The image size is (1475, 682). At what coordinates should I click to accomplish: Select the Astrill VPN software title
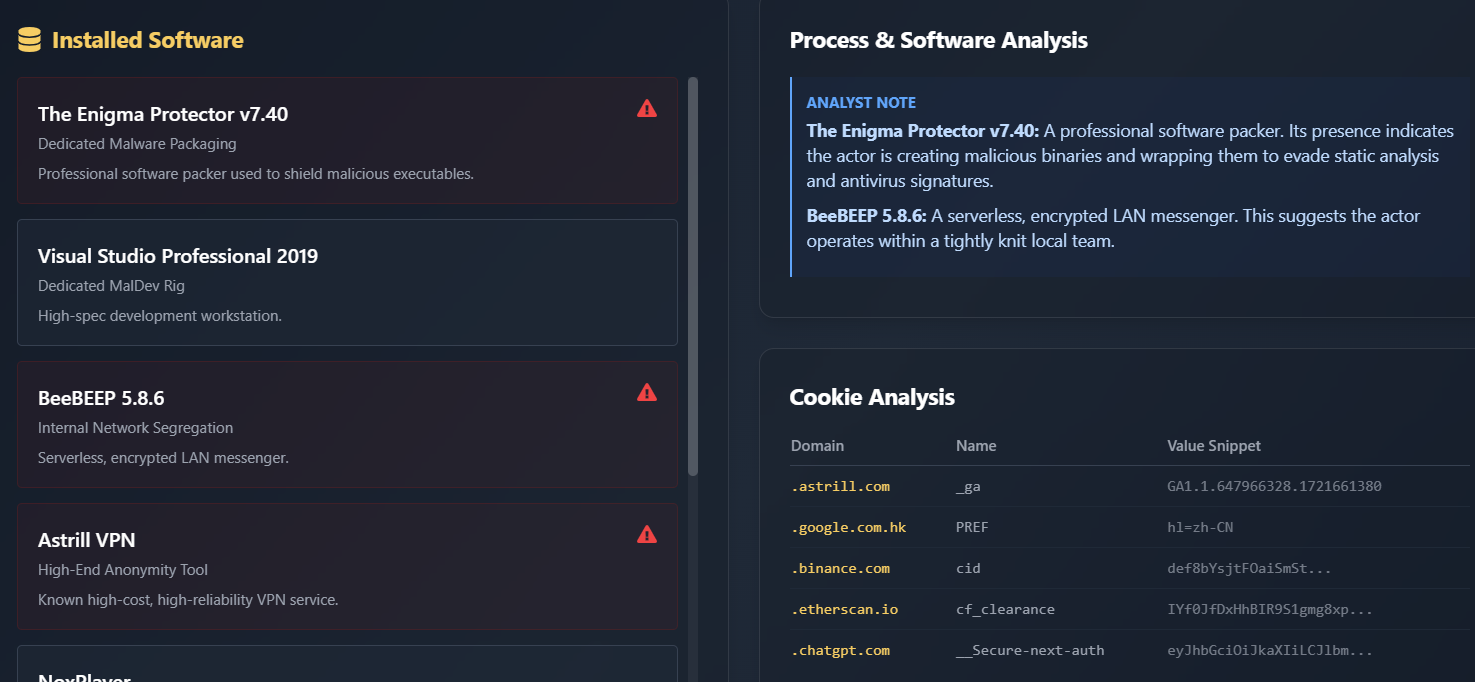(x=87, y=540)
